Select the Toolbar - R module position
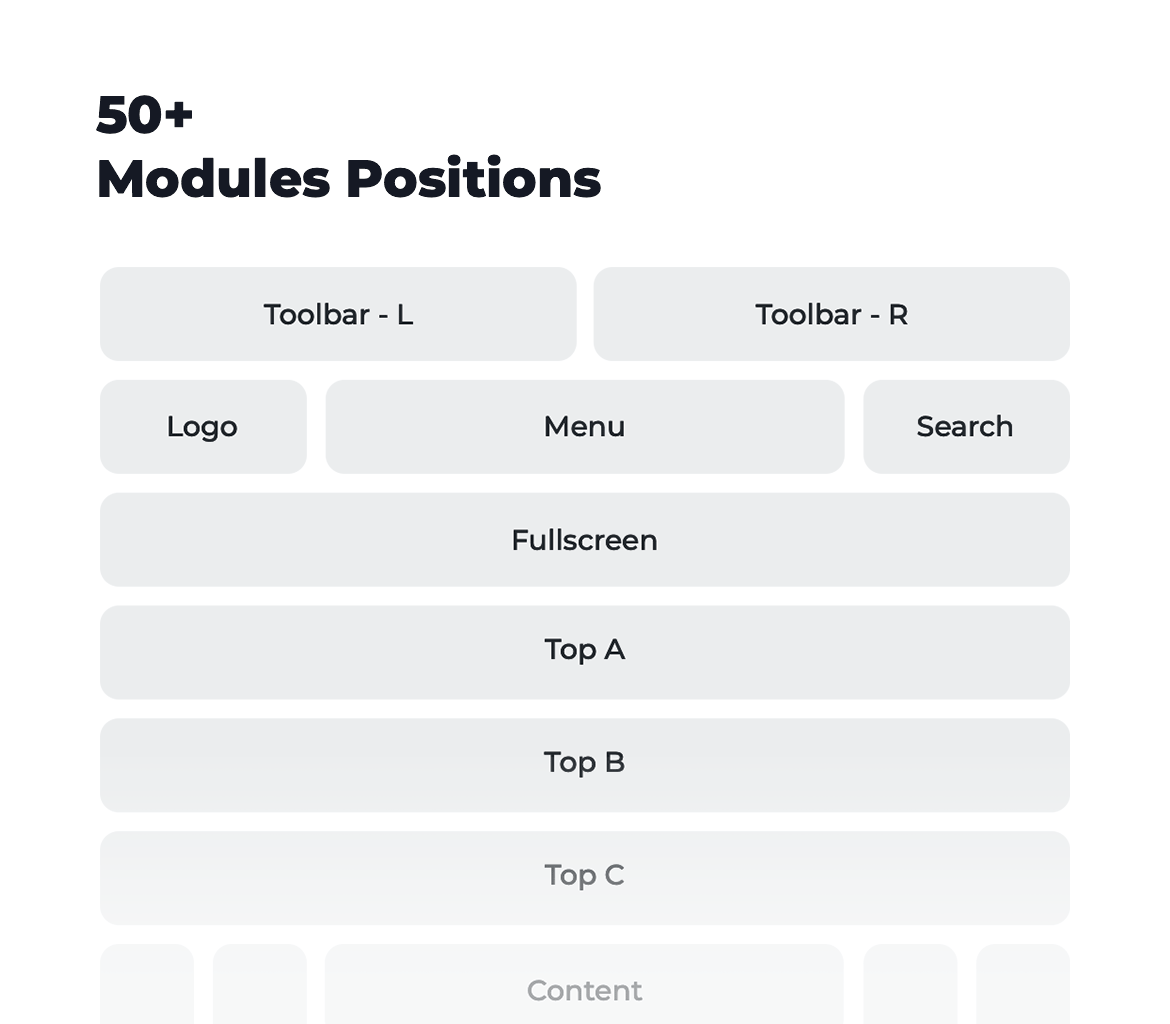Screen dimensions: 1170x1024 coord(831,314)
